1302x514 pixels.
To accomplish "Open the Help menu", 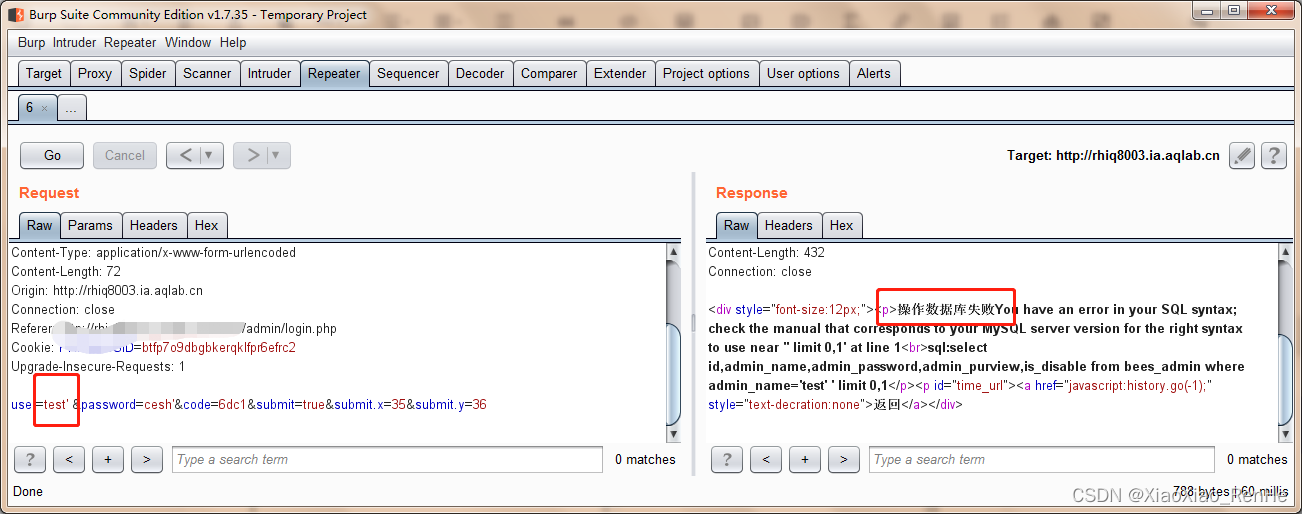I will pos(233,42).
